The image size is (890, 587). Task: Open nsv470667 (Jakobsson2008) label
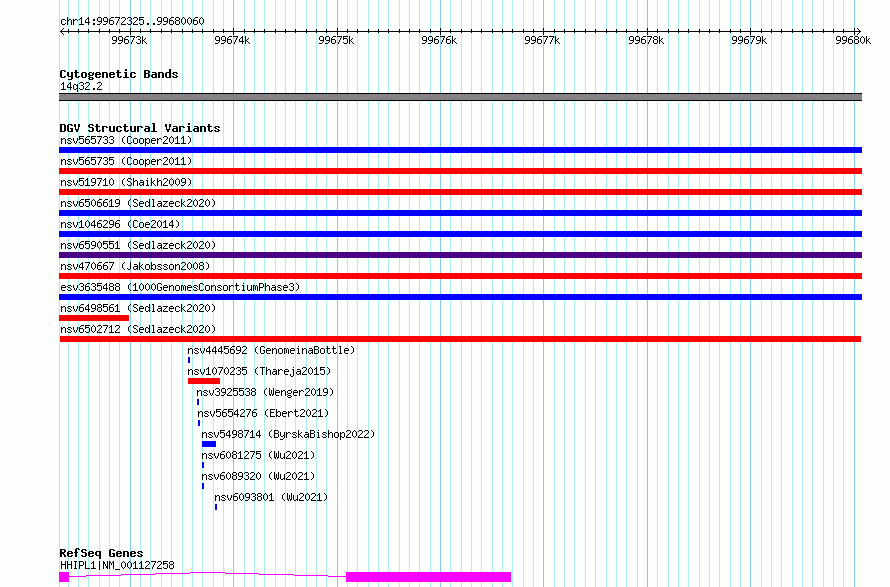coord(135,266)
